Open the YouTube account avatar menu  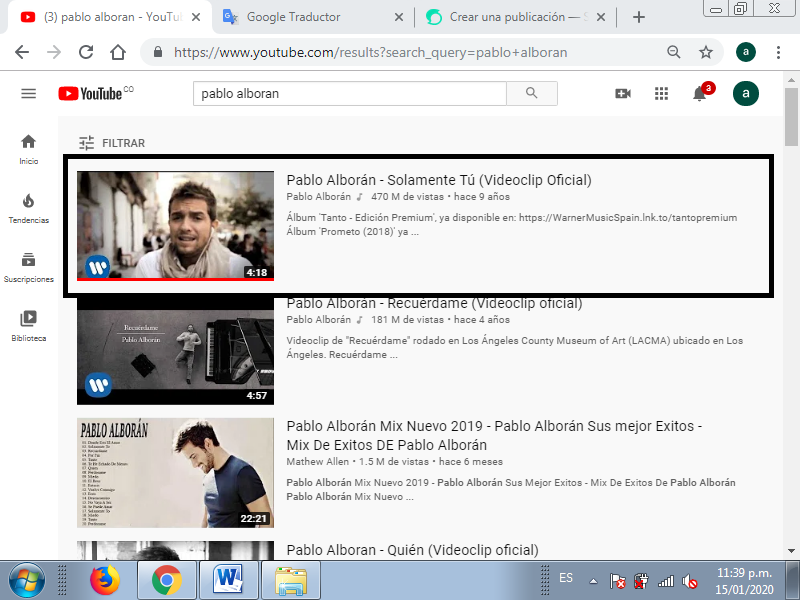click(745, 93)
